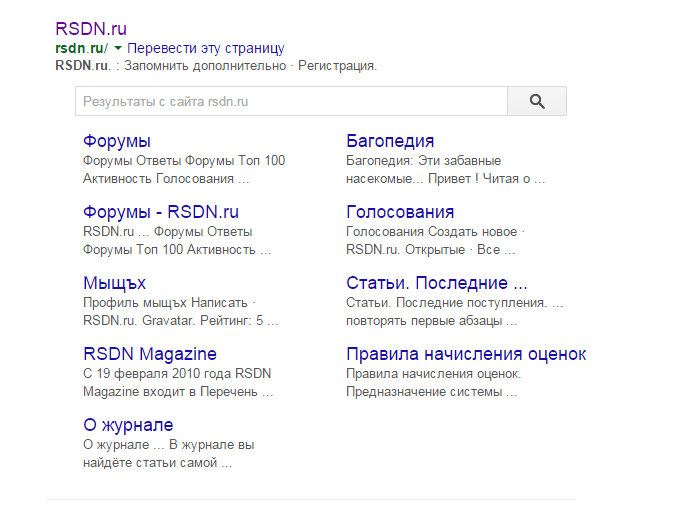
Task: Click snippet 'Голосования Создать новое'
Action: pos(432,232)
